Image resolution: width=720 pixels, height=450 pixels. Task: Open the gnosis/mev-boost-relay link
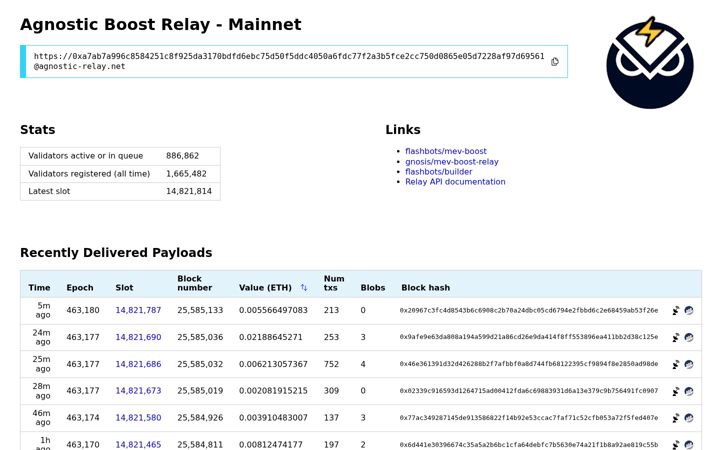451,162
